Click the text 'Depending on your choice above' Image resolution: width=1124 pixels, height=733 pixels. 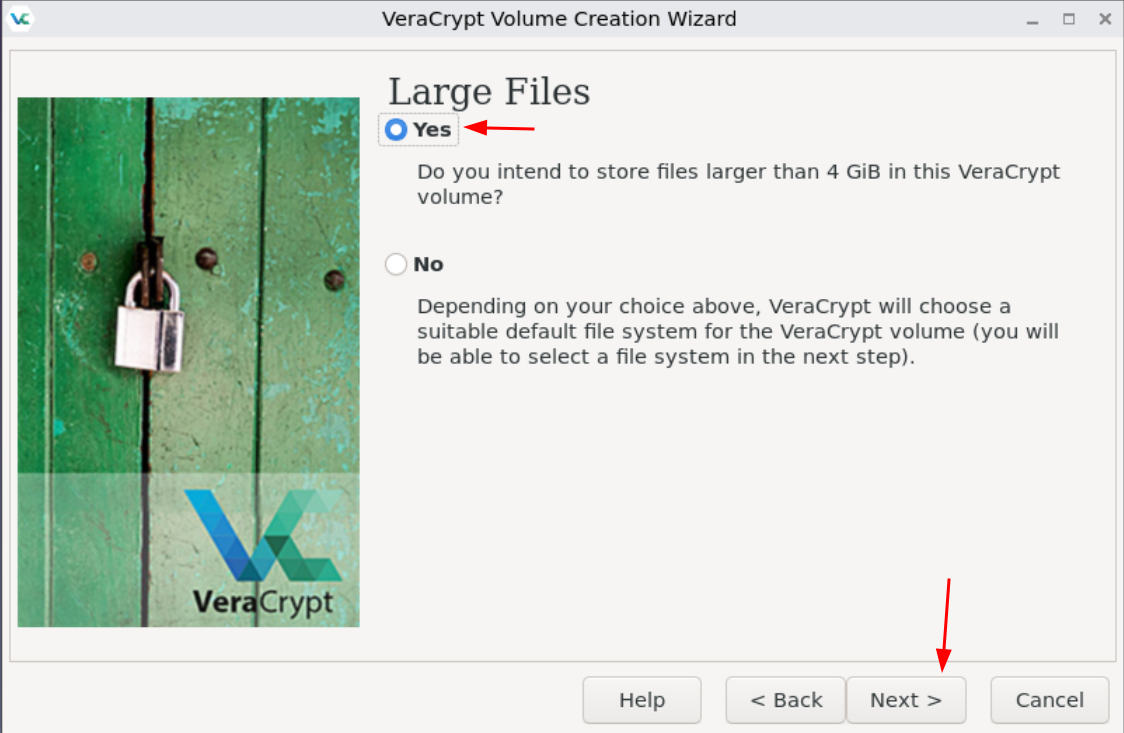(587, 307)
